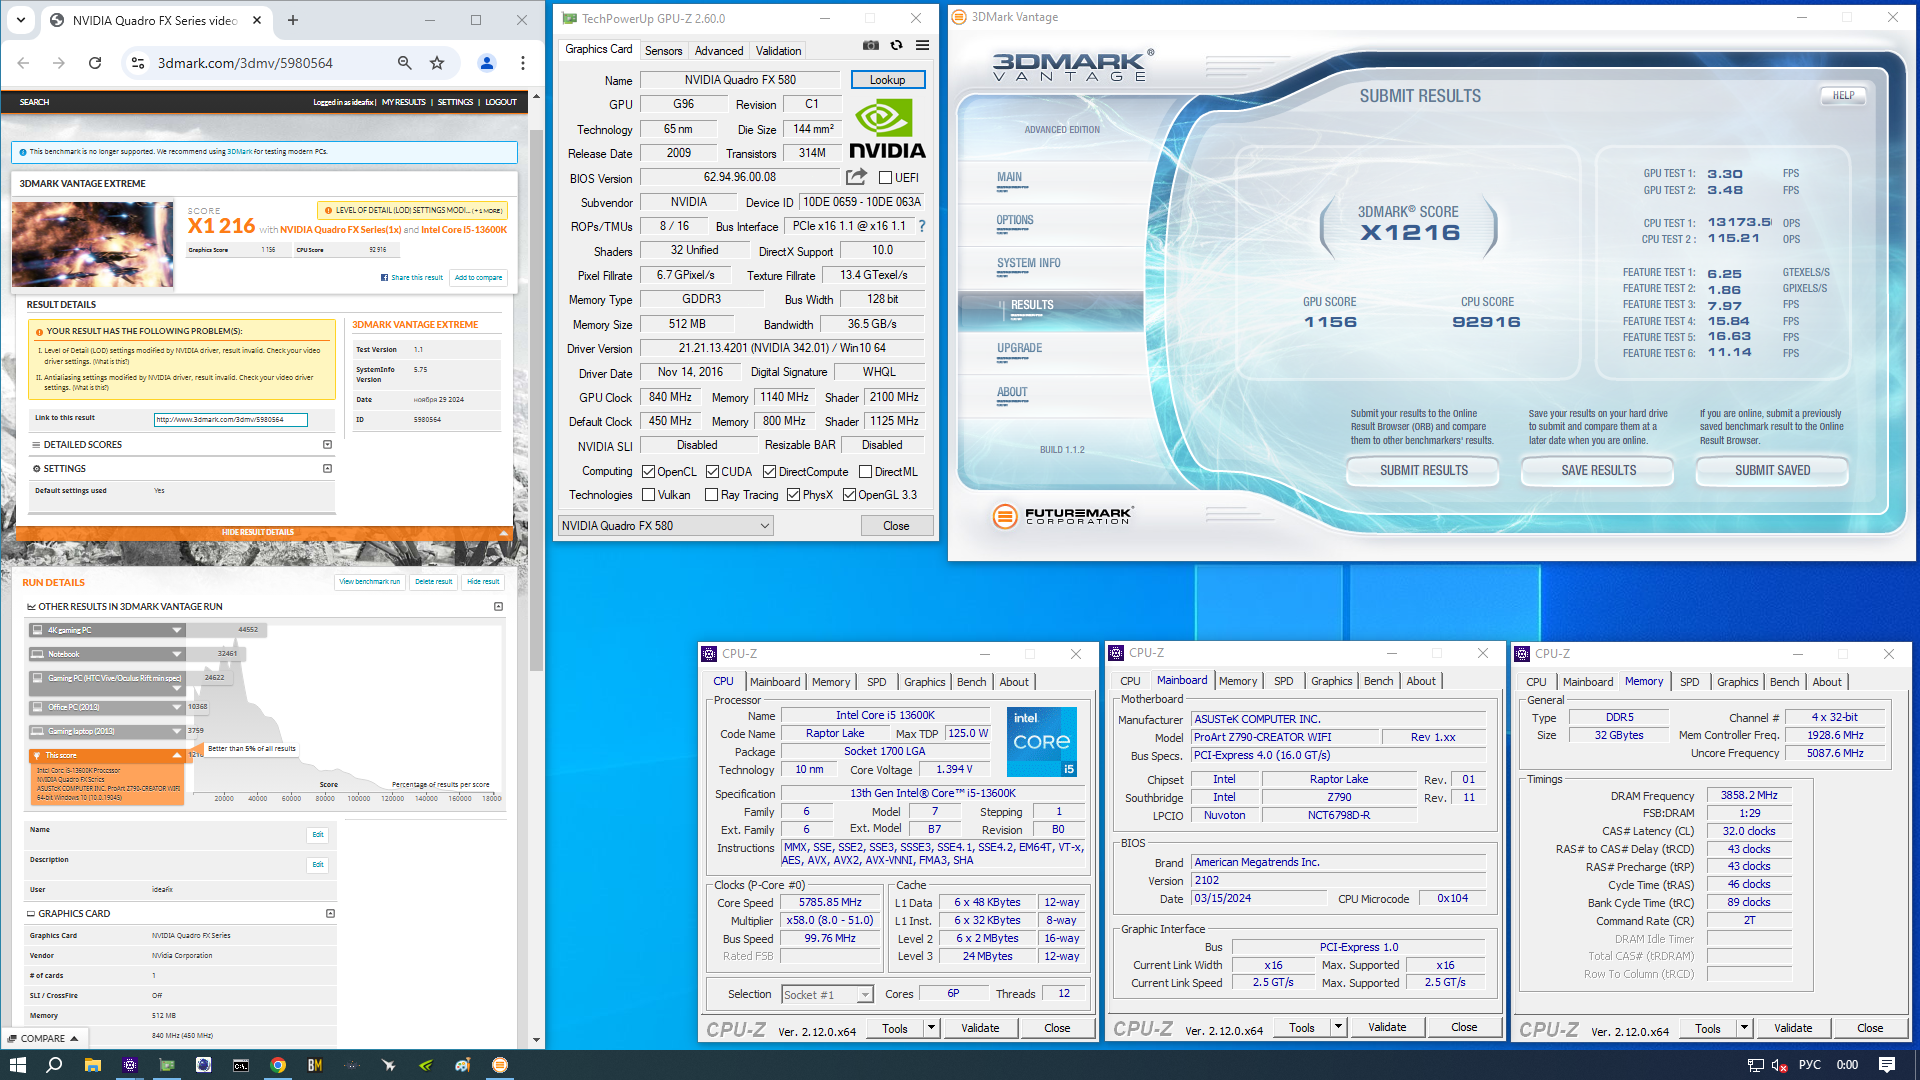
Task: Open the Windows Start menu
Action: [x=17, y=1065]
